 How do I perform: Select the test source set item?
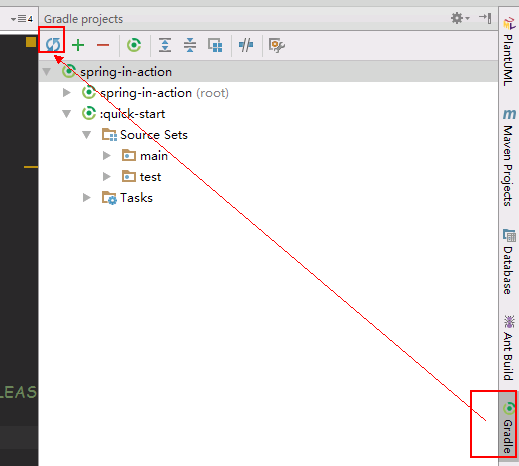pyautogui.click(x=142, y=177)
